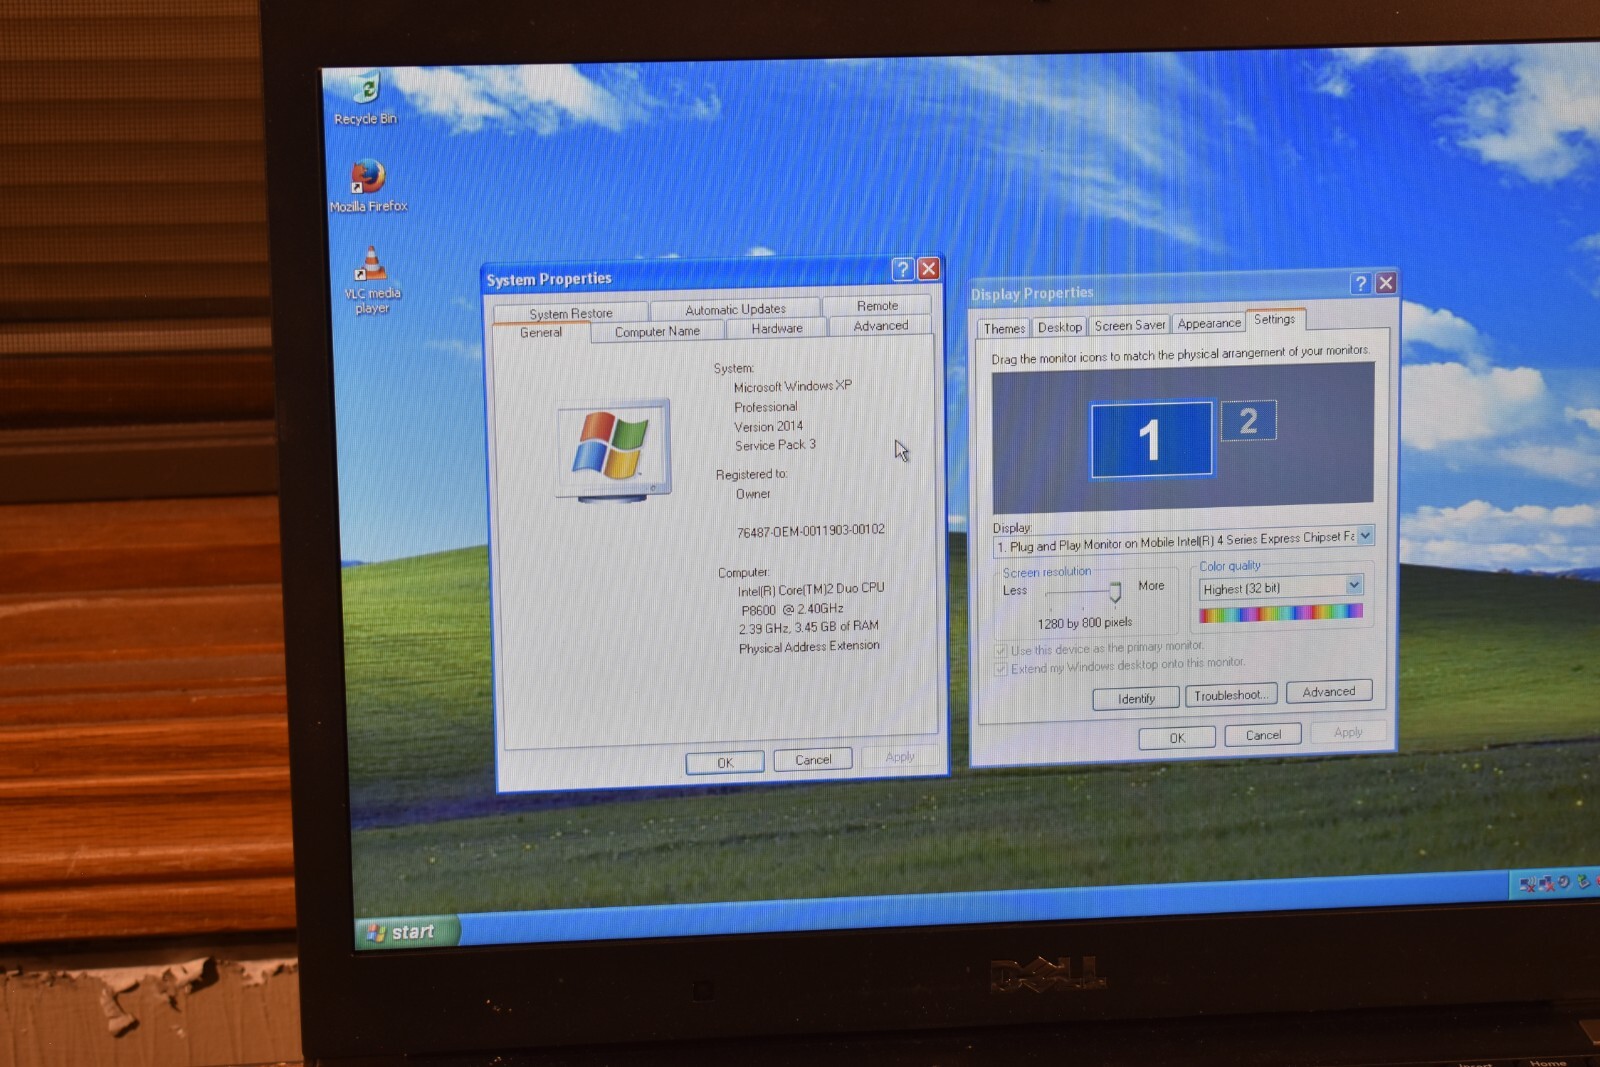
Task: Click Cancel in Display Properties
Action: (1263, 735)
